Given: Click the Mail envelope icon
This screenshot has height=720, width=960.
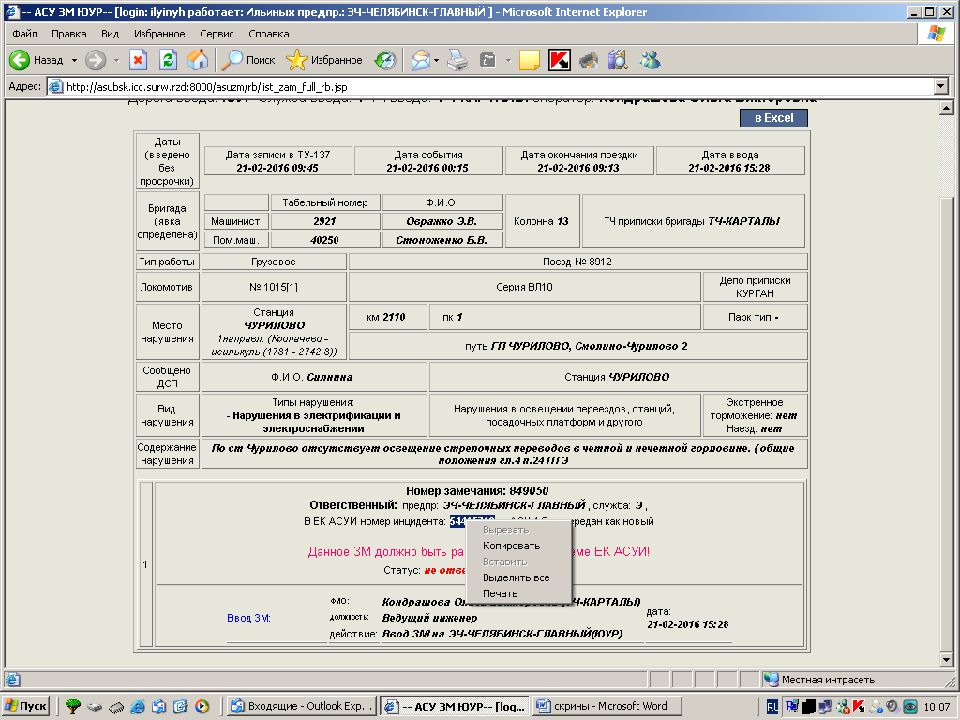Looking at the screenshot, I should tap(421, 60).
